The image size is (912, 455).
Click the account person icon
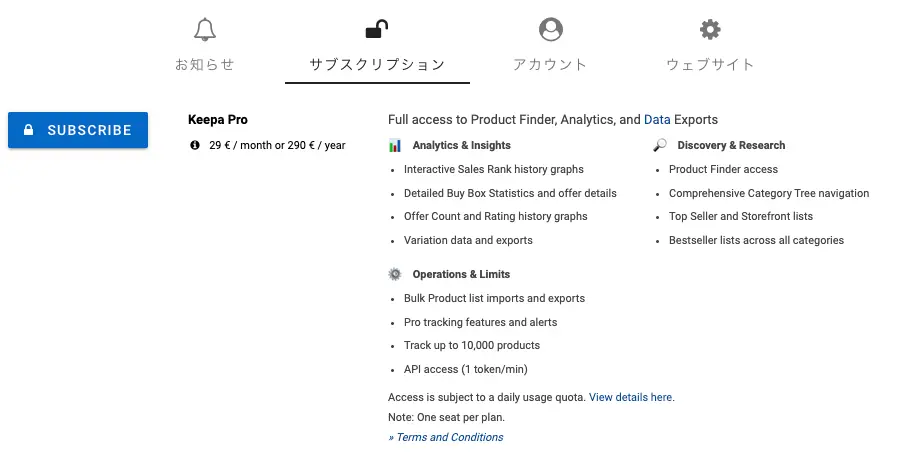click(x=550, y=30)
